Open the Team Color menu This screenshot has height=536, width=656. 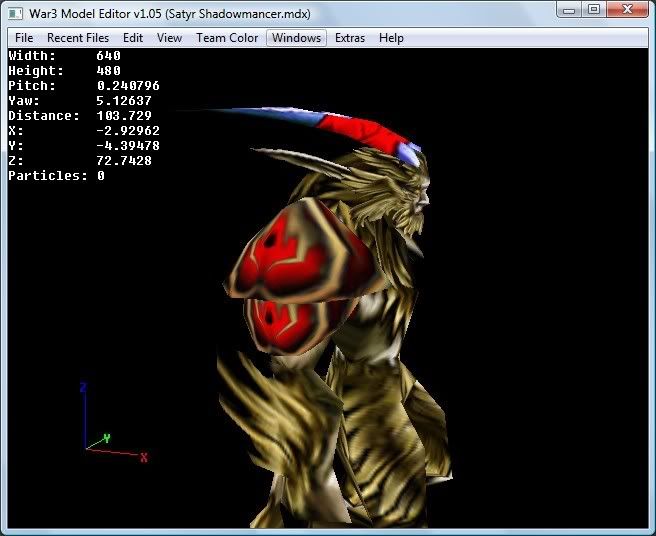(227, 38)
